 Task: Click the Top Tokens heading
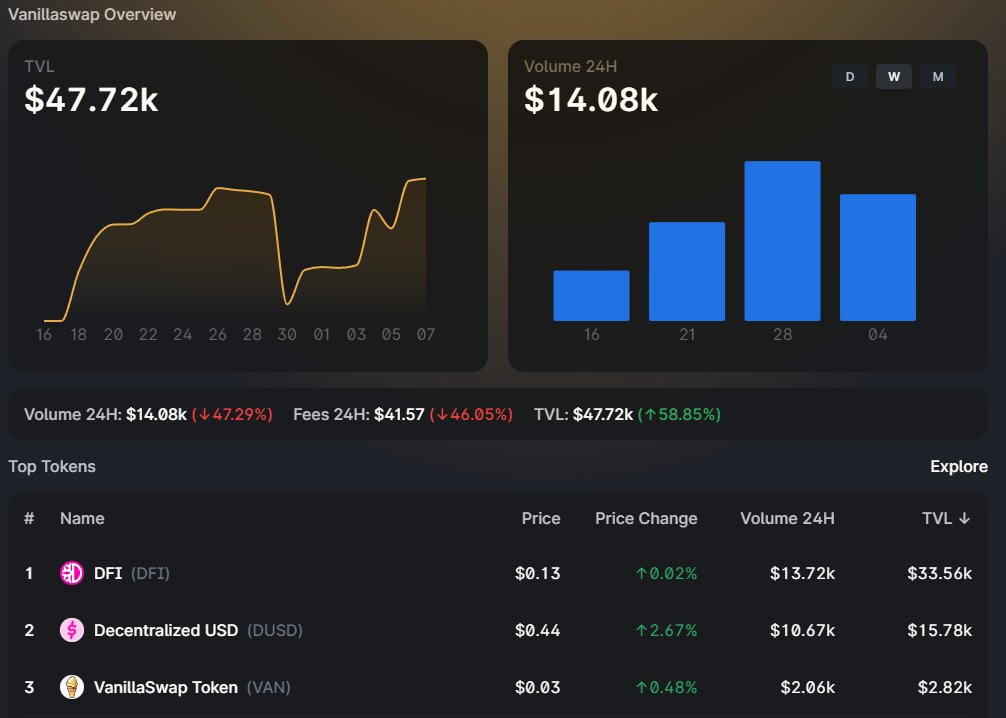click(x=52, y=466)
